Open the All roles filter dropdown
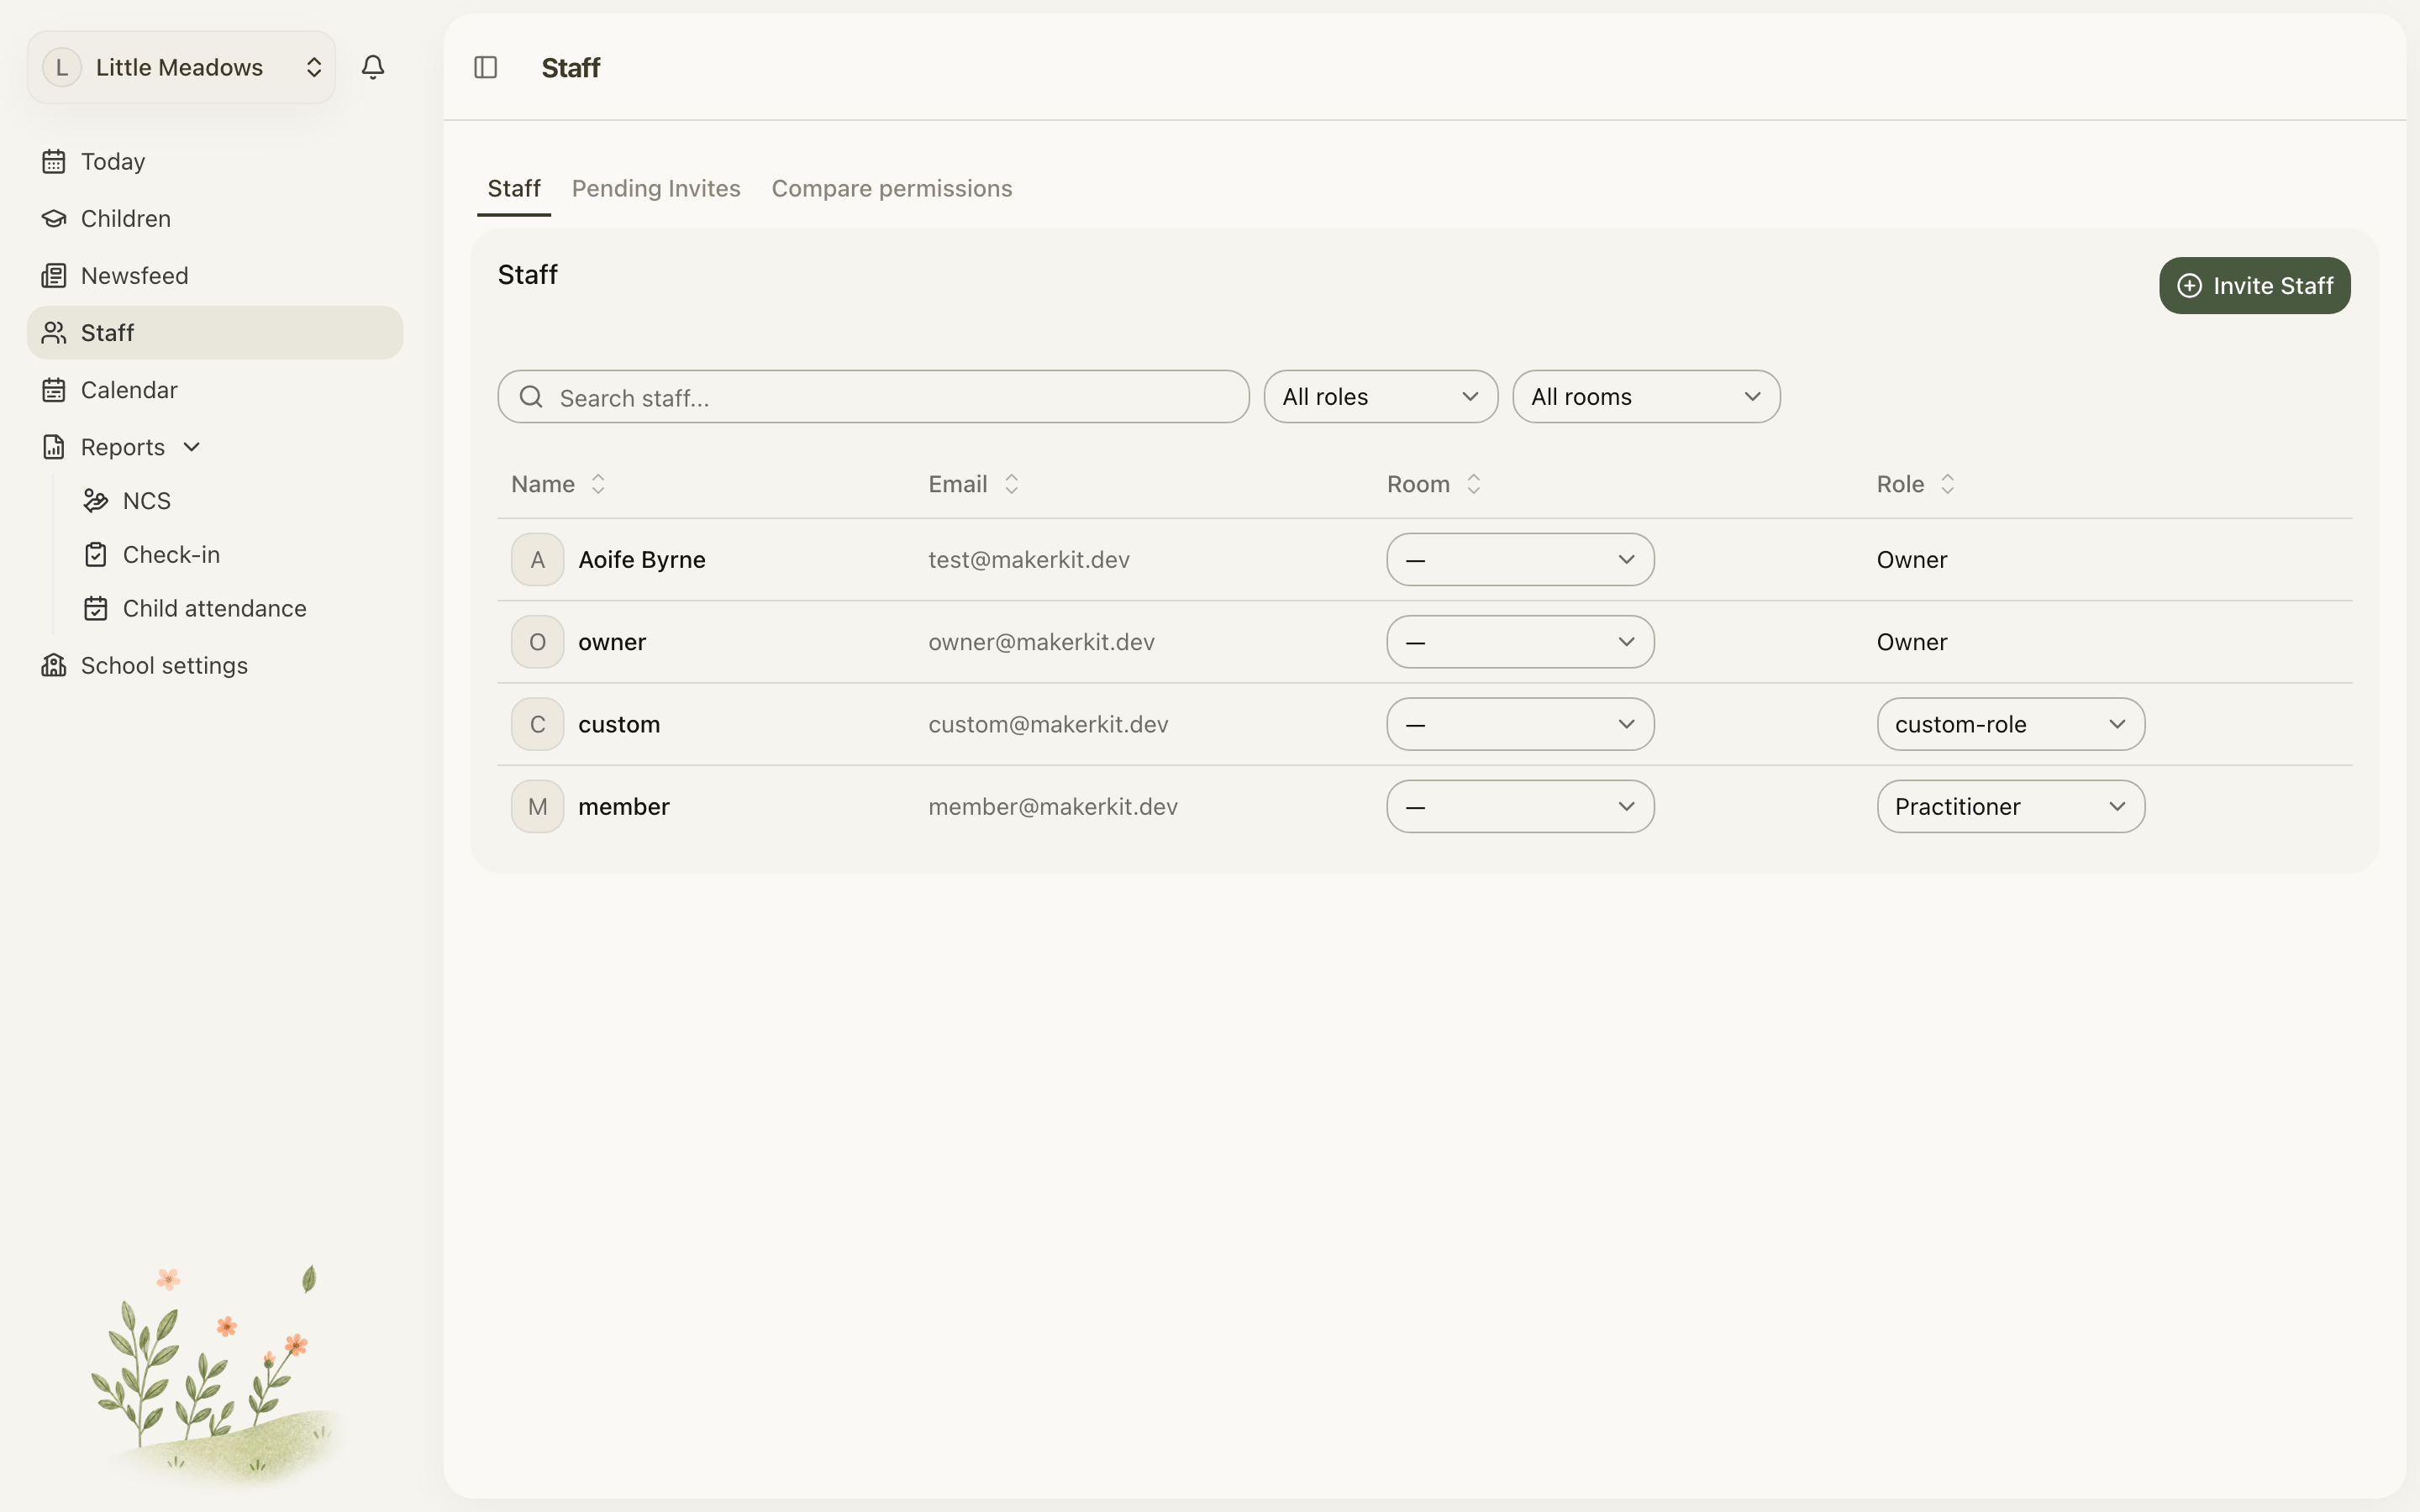Screen dimensions: 2420x1512 (x=1380, y=397)
